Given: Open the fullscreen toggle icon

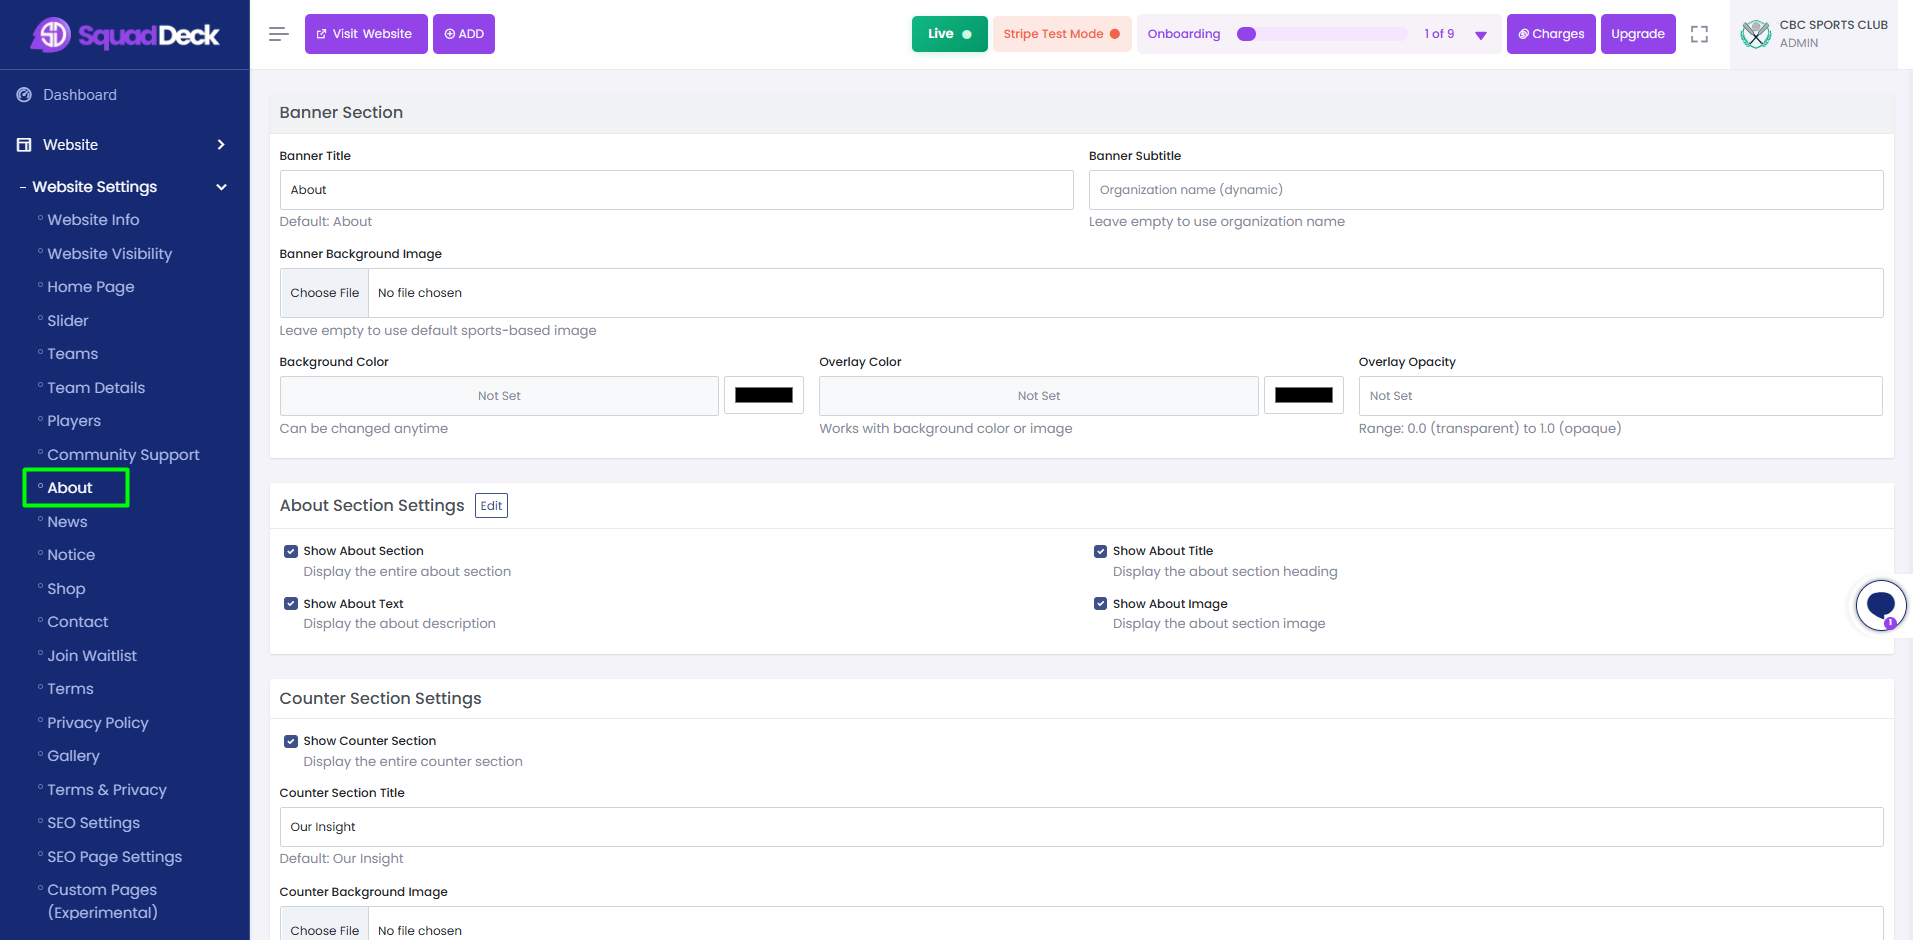Looking at the screenshot, I should coord(1699,34).
